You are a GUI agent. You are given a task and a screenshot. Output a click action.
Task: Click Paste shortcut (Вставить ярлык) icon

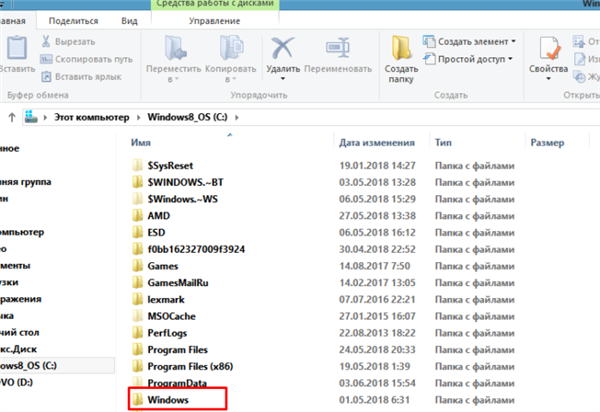tap(46, 77)
